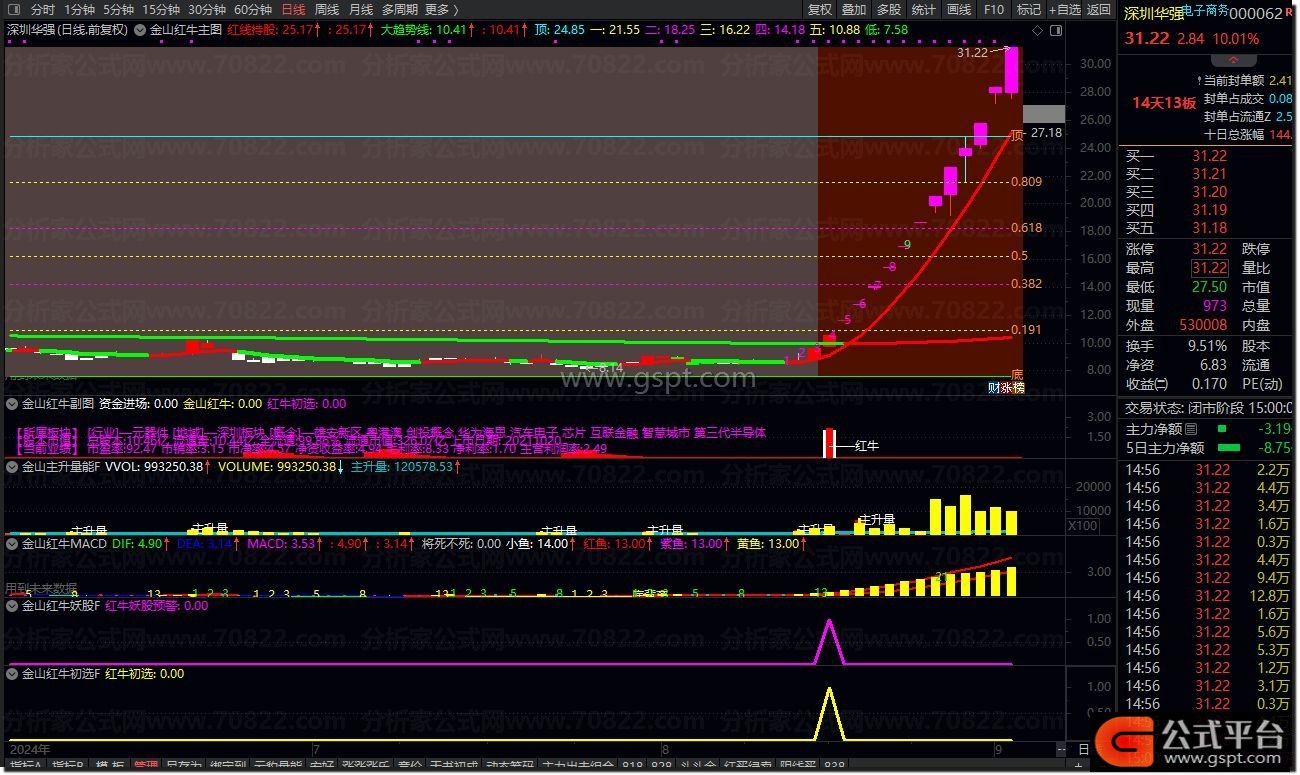Click the 2024年 timeline label
This screenshot has width=1300, height=775.
[x=29, y=749]
